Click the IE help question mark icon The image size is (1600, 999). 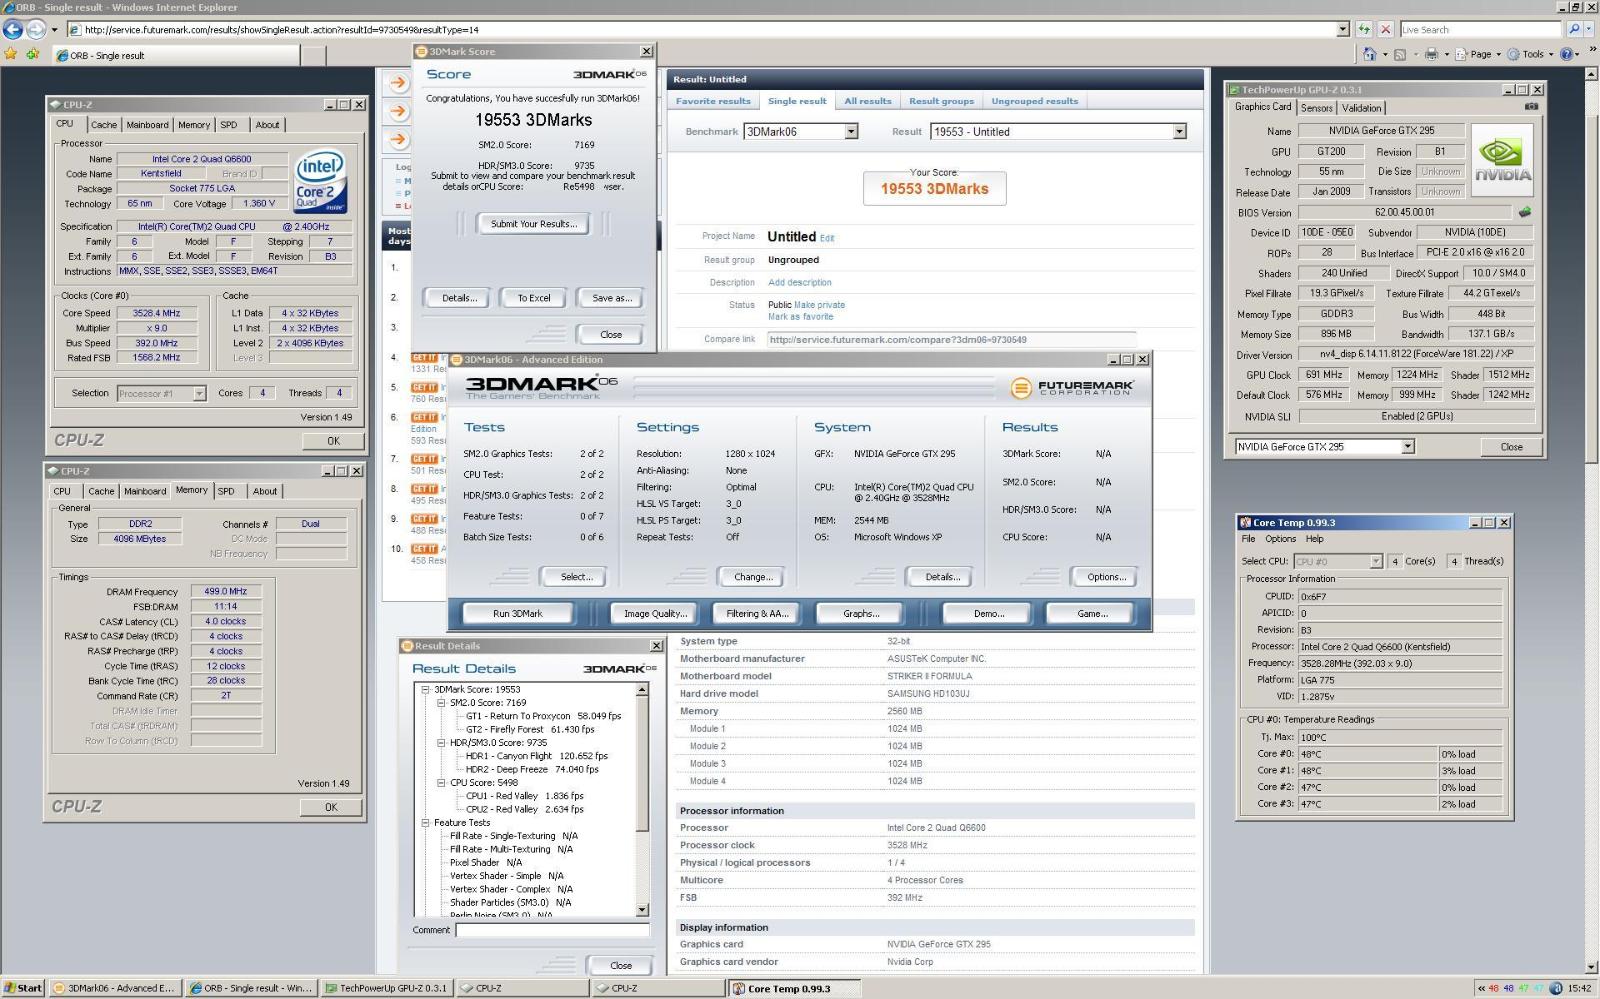pyautogui.click(x=1566, y=54)
